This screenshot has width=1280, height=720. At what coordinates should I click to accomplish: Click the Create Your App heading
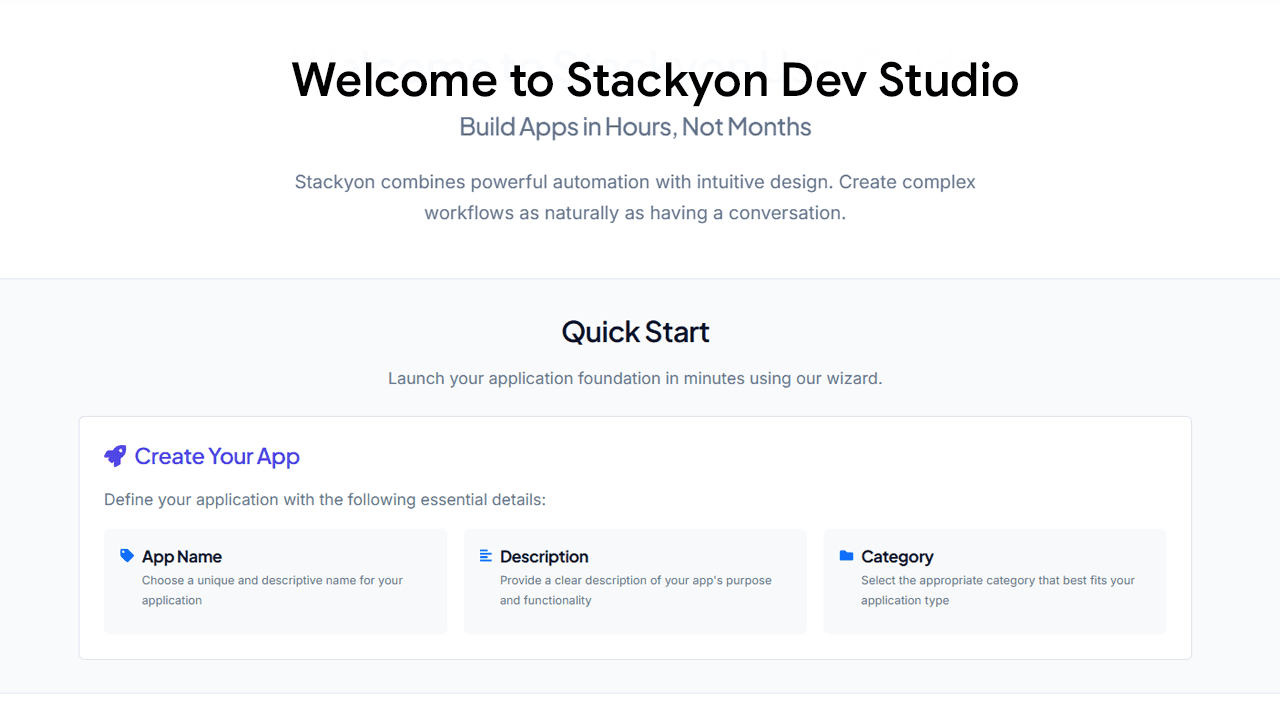[x=218, y=456]
